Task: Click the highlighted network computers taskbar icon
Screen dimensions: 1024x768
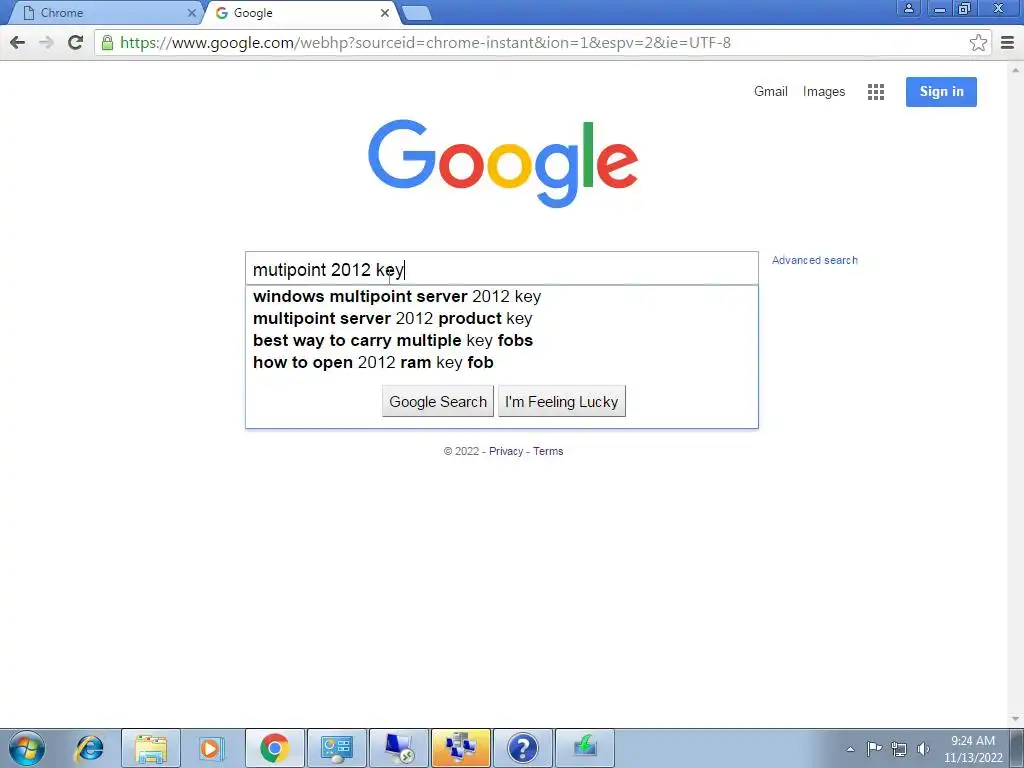Action: pyautogui.click(x=460, y=748)
